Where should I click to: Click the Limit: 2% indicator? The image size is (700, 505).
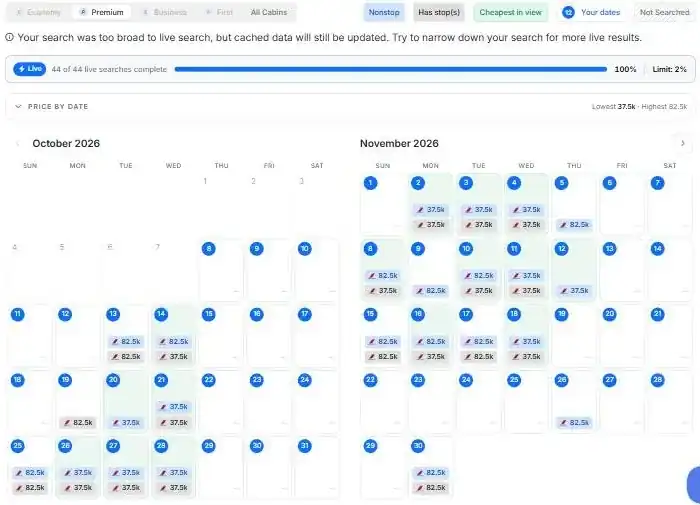(x=669, y=69)
